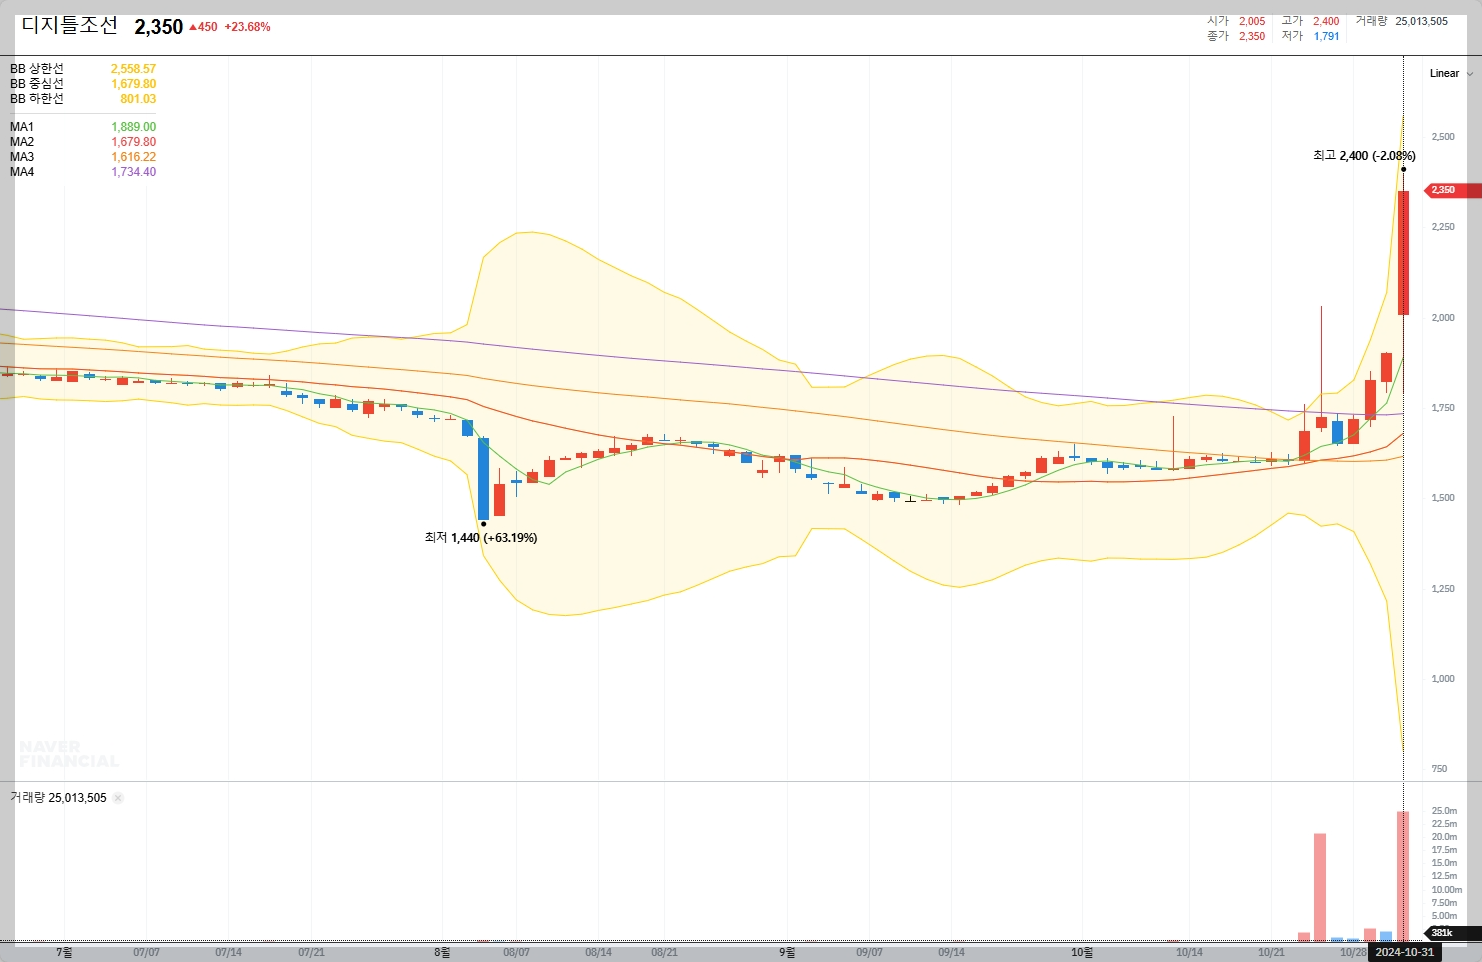Click the BB lower band value 801.03

(138, 99)
